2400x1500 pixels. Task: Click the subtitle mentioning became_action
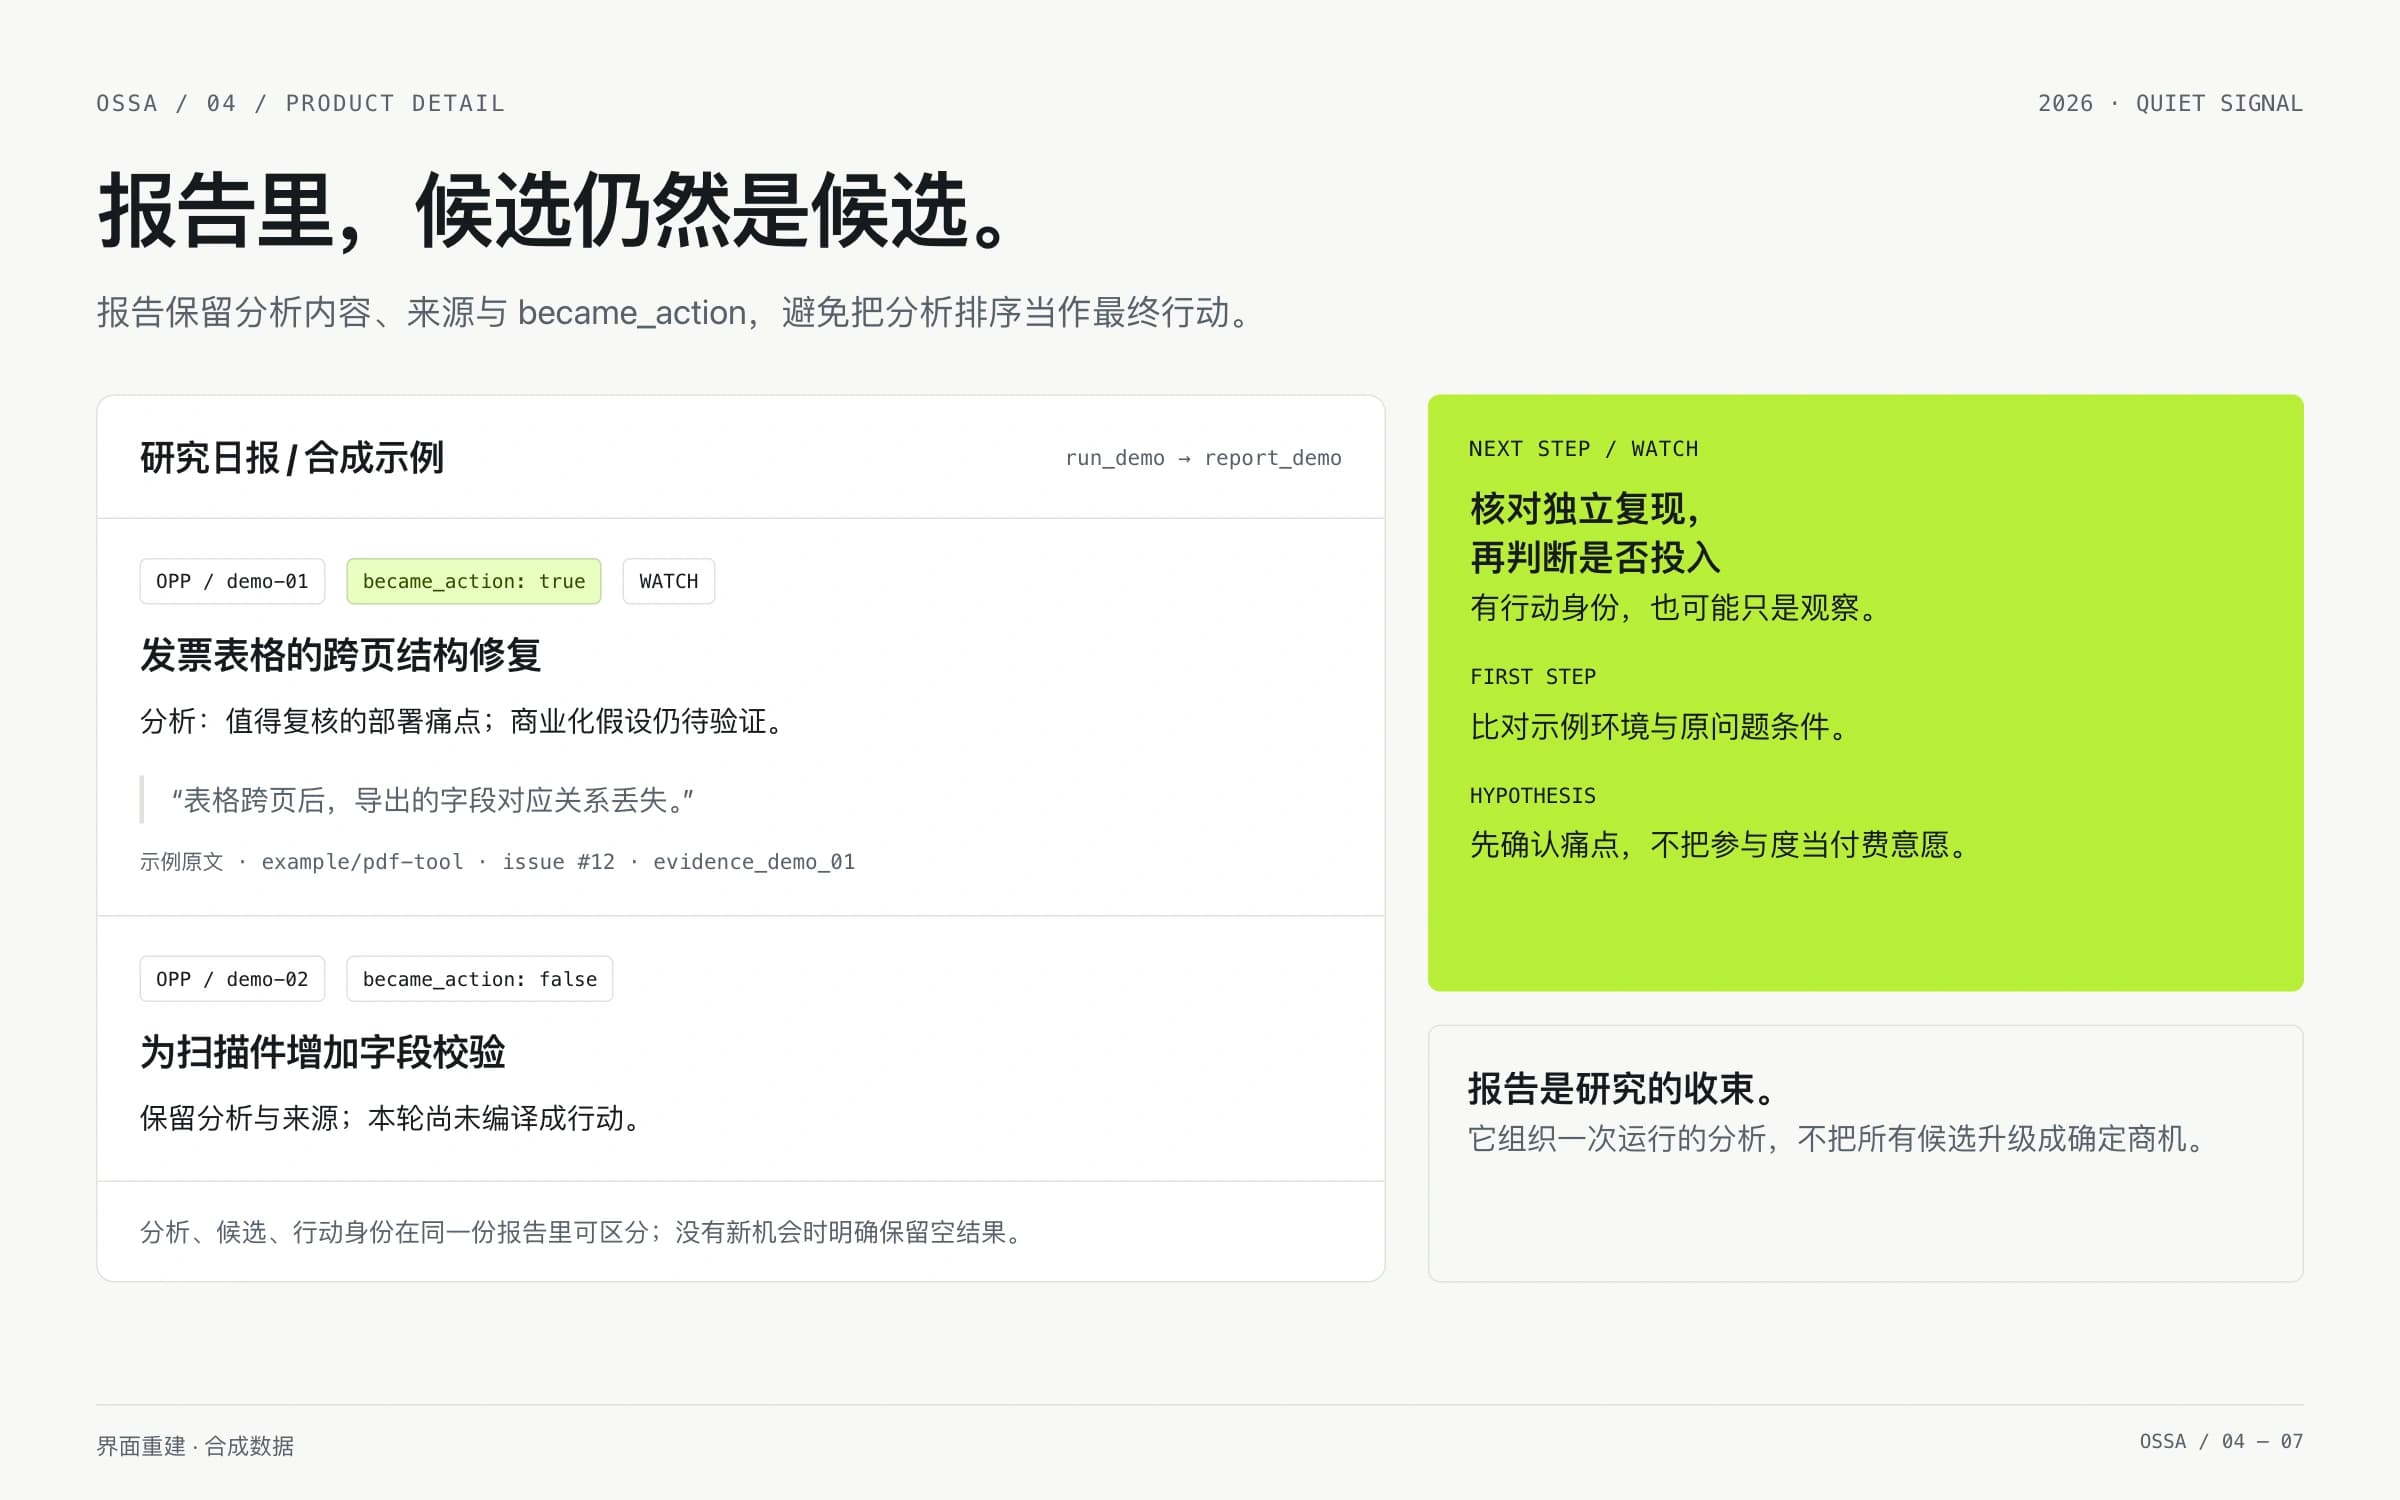coord(674,312)
